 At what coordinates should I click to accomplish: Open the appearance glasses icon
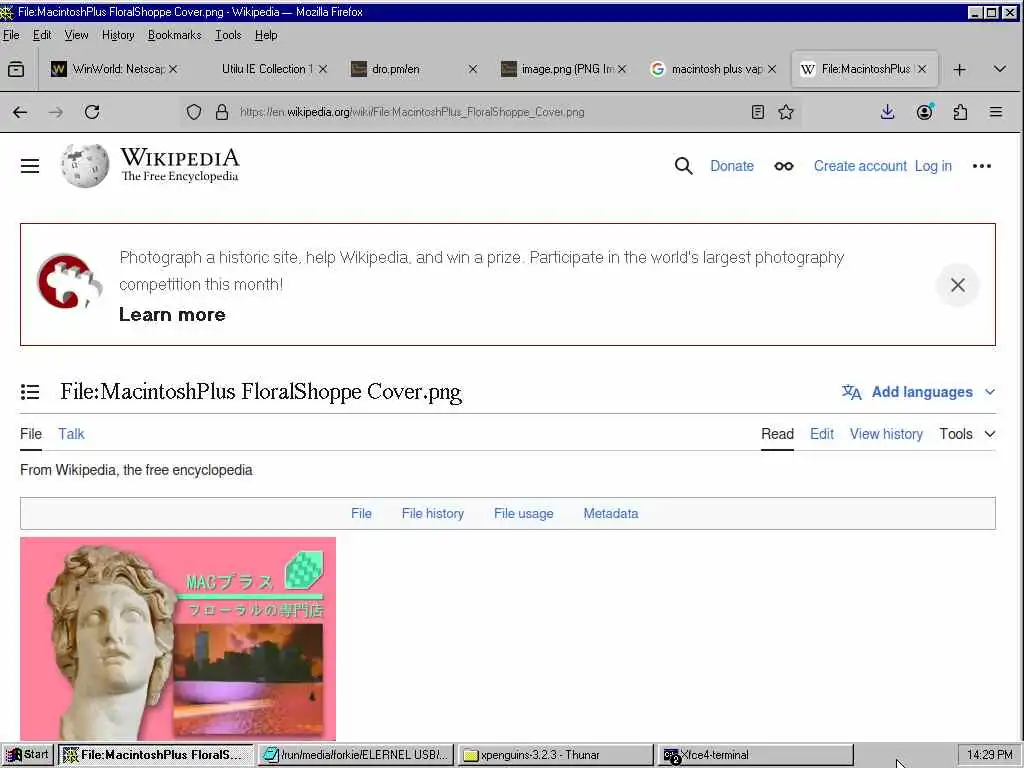784,166
